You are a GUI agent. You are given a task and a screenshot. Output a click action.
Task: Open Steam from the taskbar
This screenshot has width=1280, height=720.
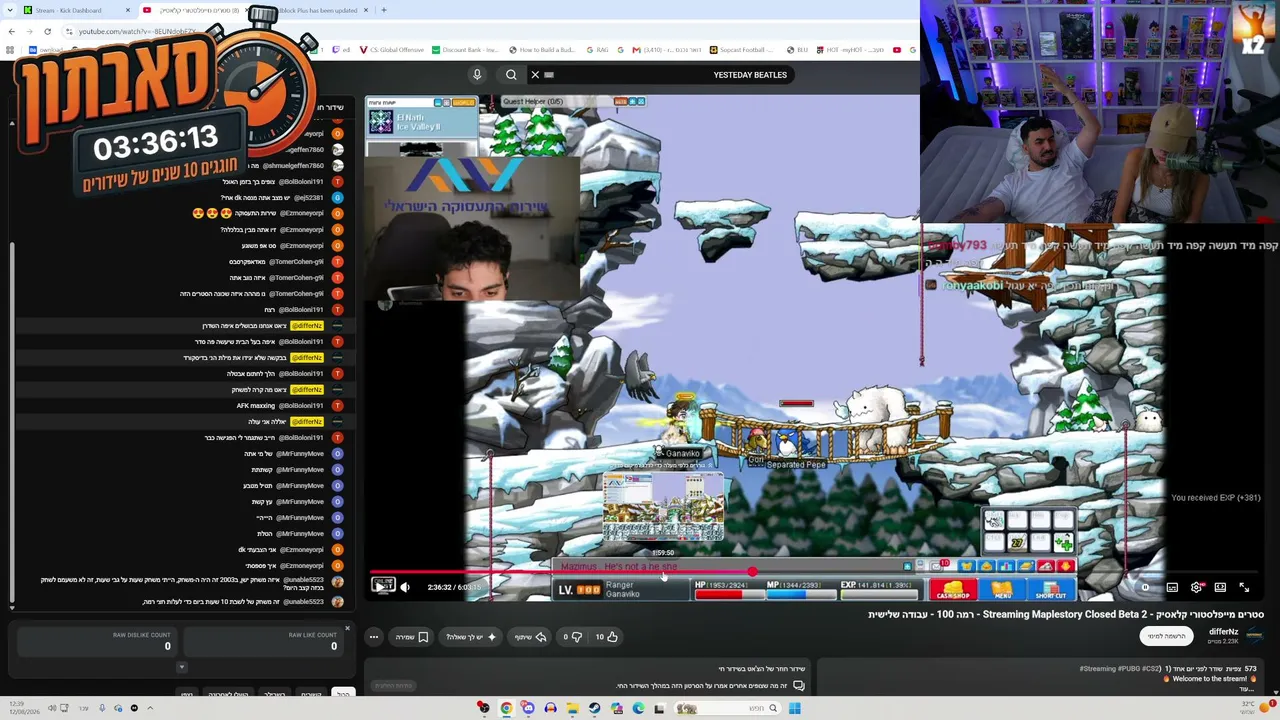point(594,708)
